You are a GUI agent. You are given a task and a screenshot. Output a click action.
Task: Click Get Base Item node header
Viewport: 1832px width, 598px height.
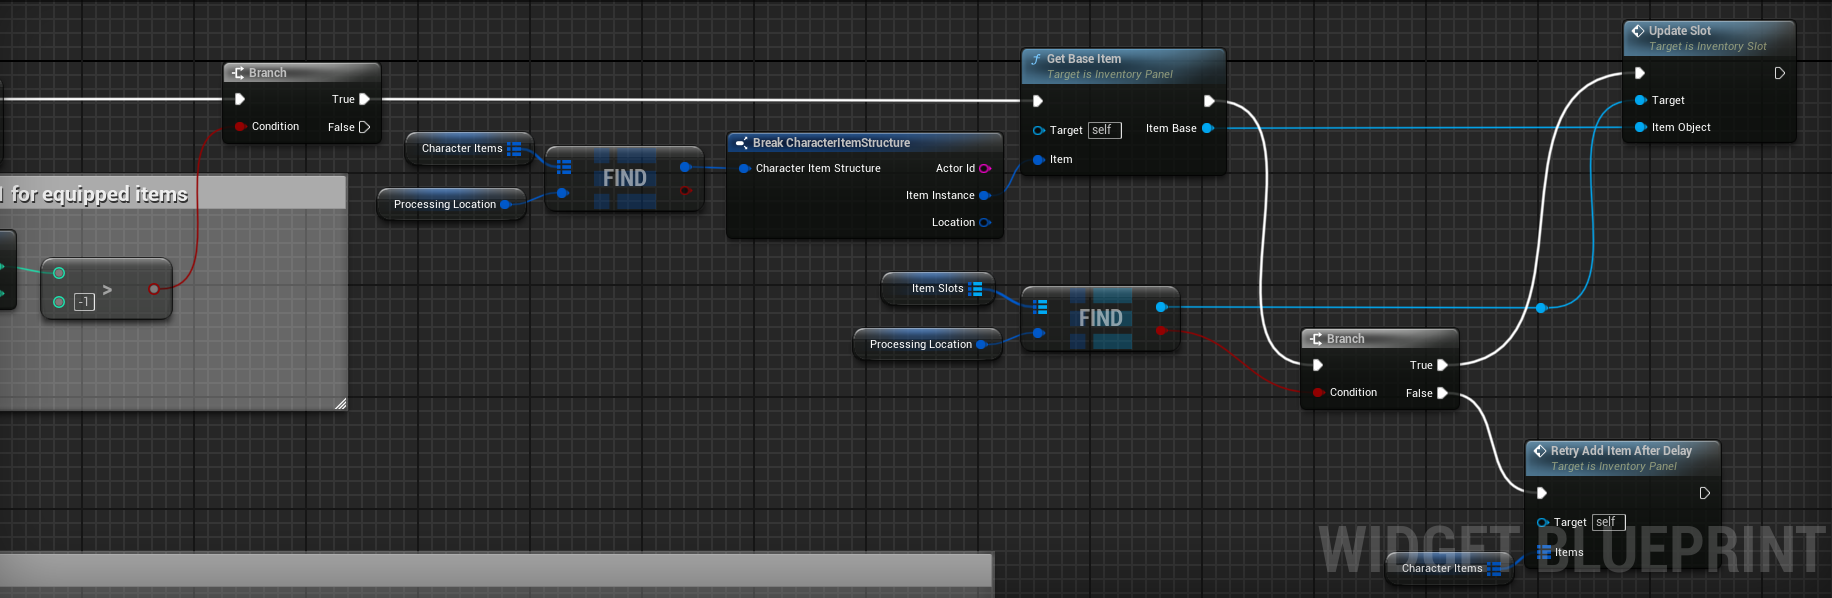[x=1123, y=66]
